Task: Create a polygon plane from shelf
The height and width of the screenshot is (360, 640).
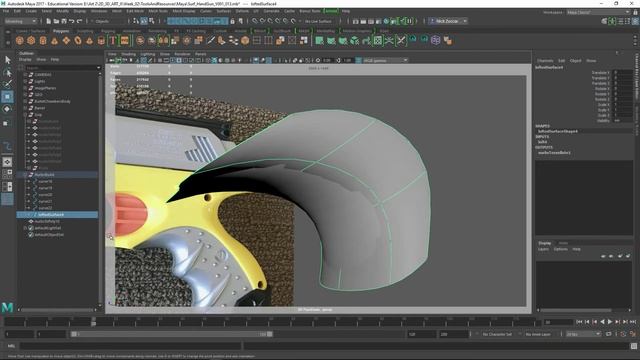Action: [66, 40]
